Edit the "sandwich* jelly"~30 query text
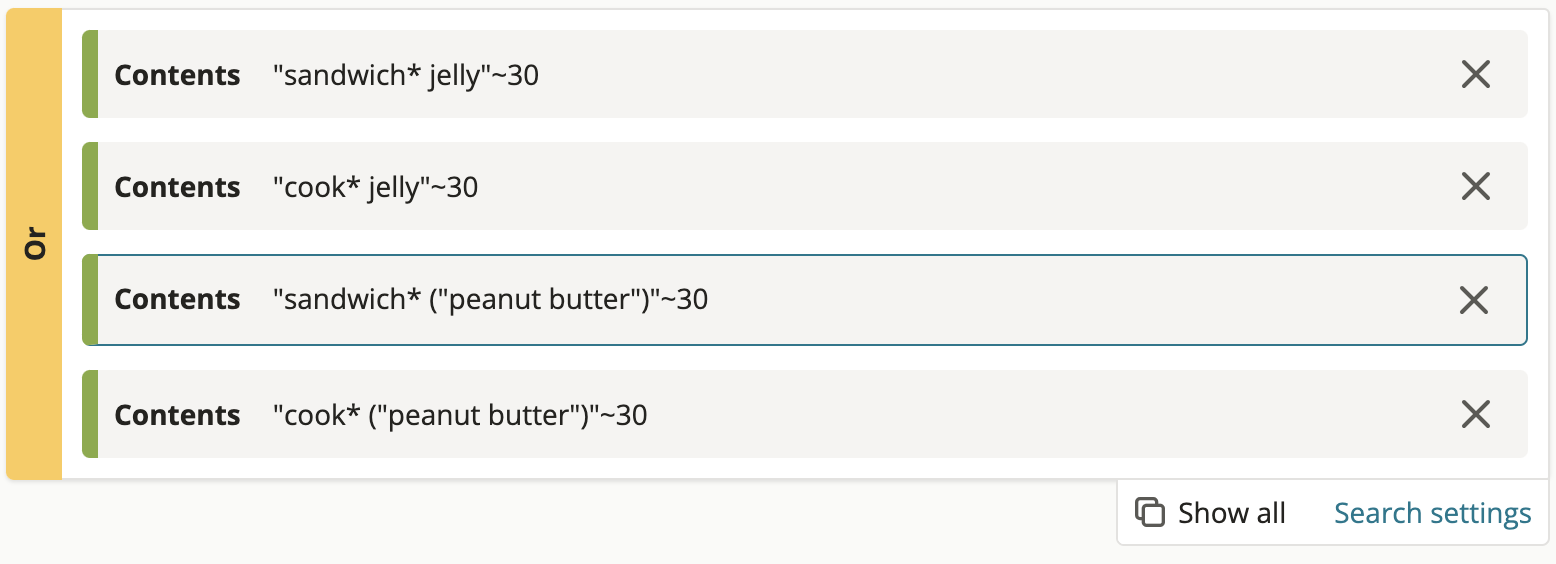 click(x=406, y=75)
